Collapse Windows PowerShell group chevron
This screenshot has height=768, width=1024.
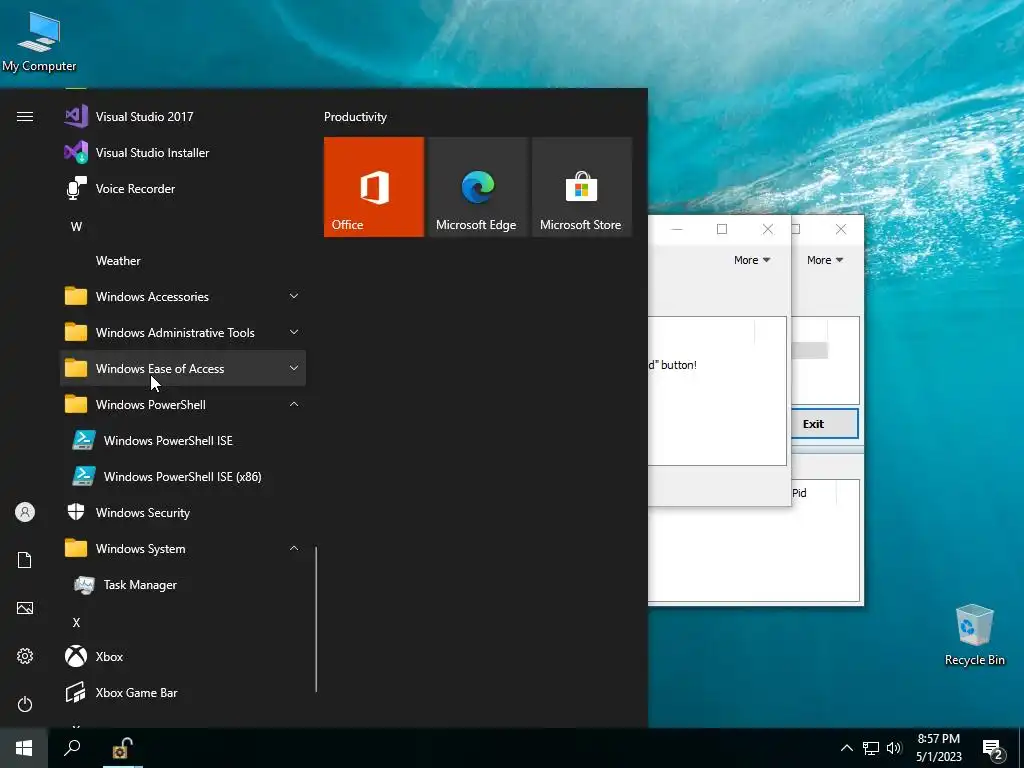point(294,404)
